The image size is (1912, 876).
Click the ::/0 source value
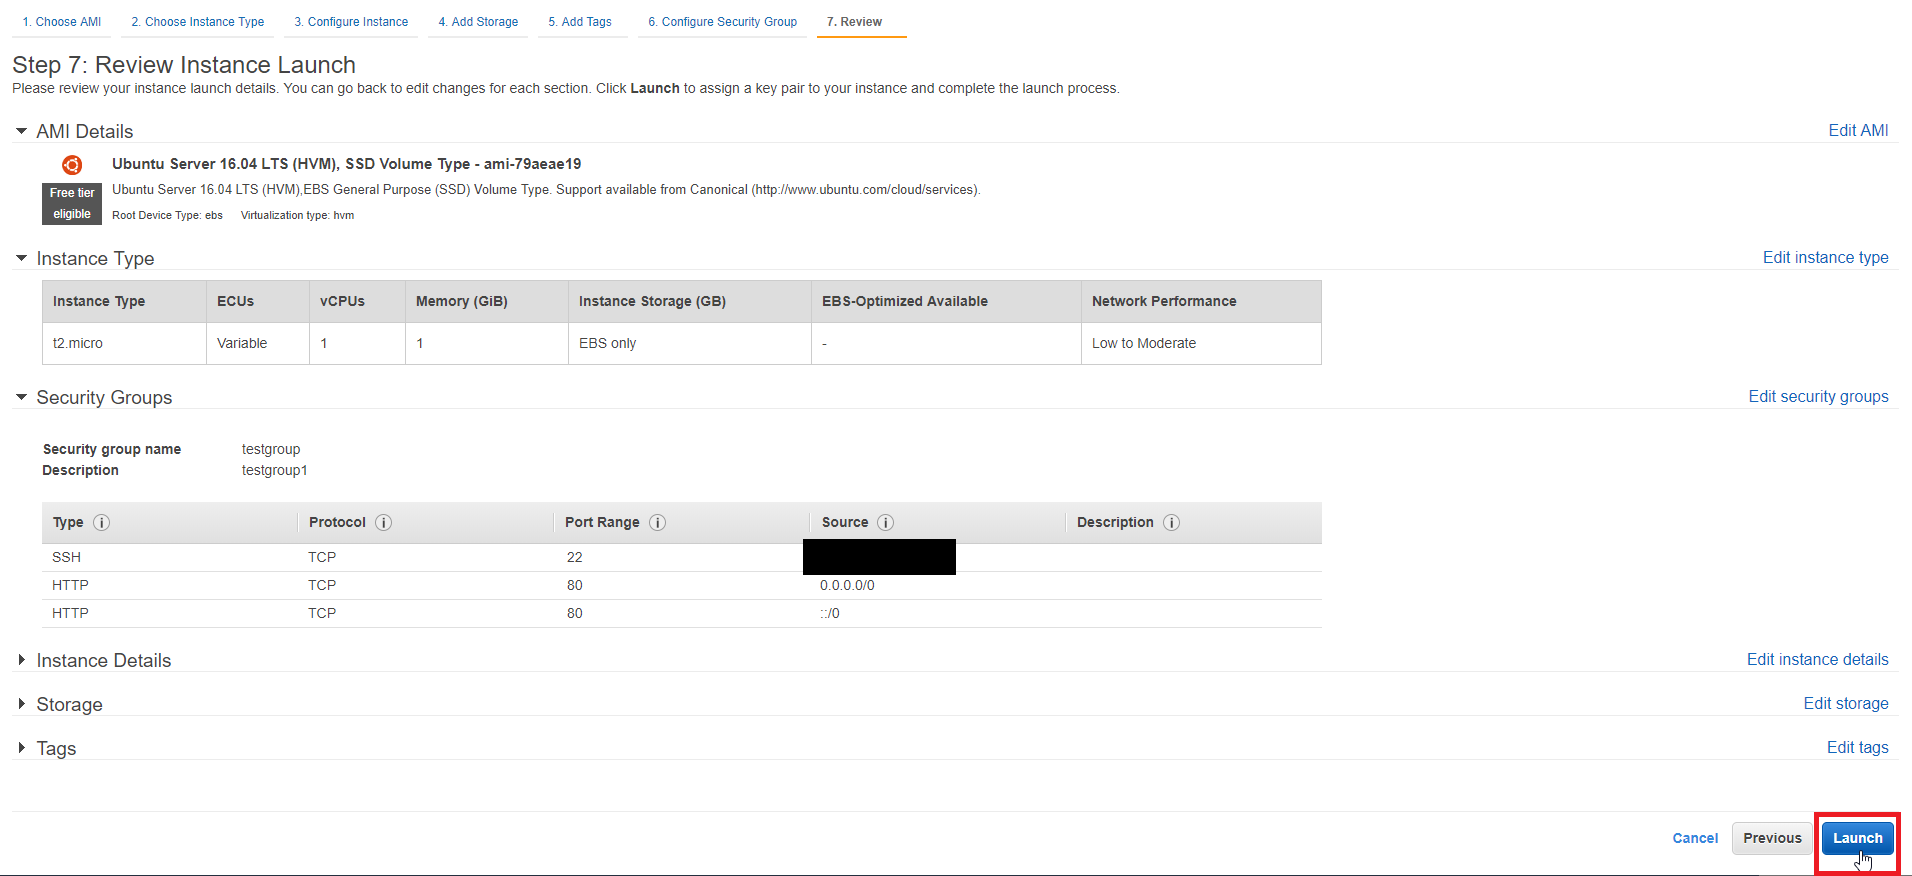830,613
